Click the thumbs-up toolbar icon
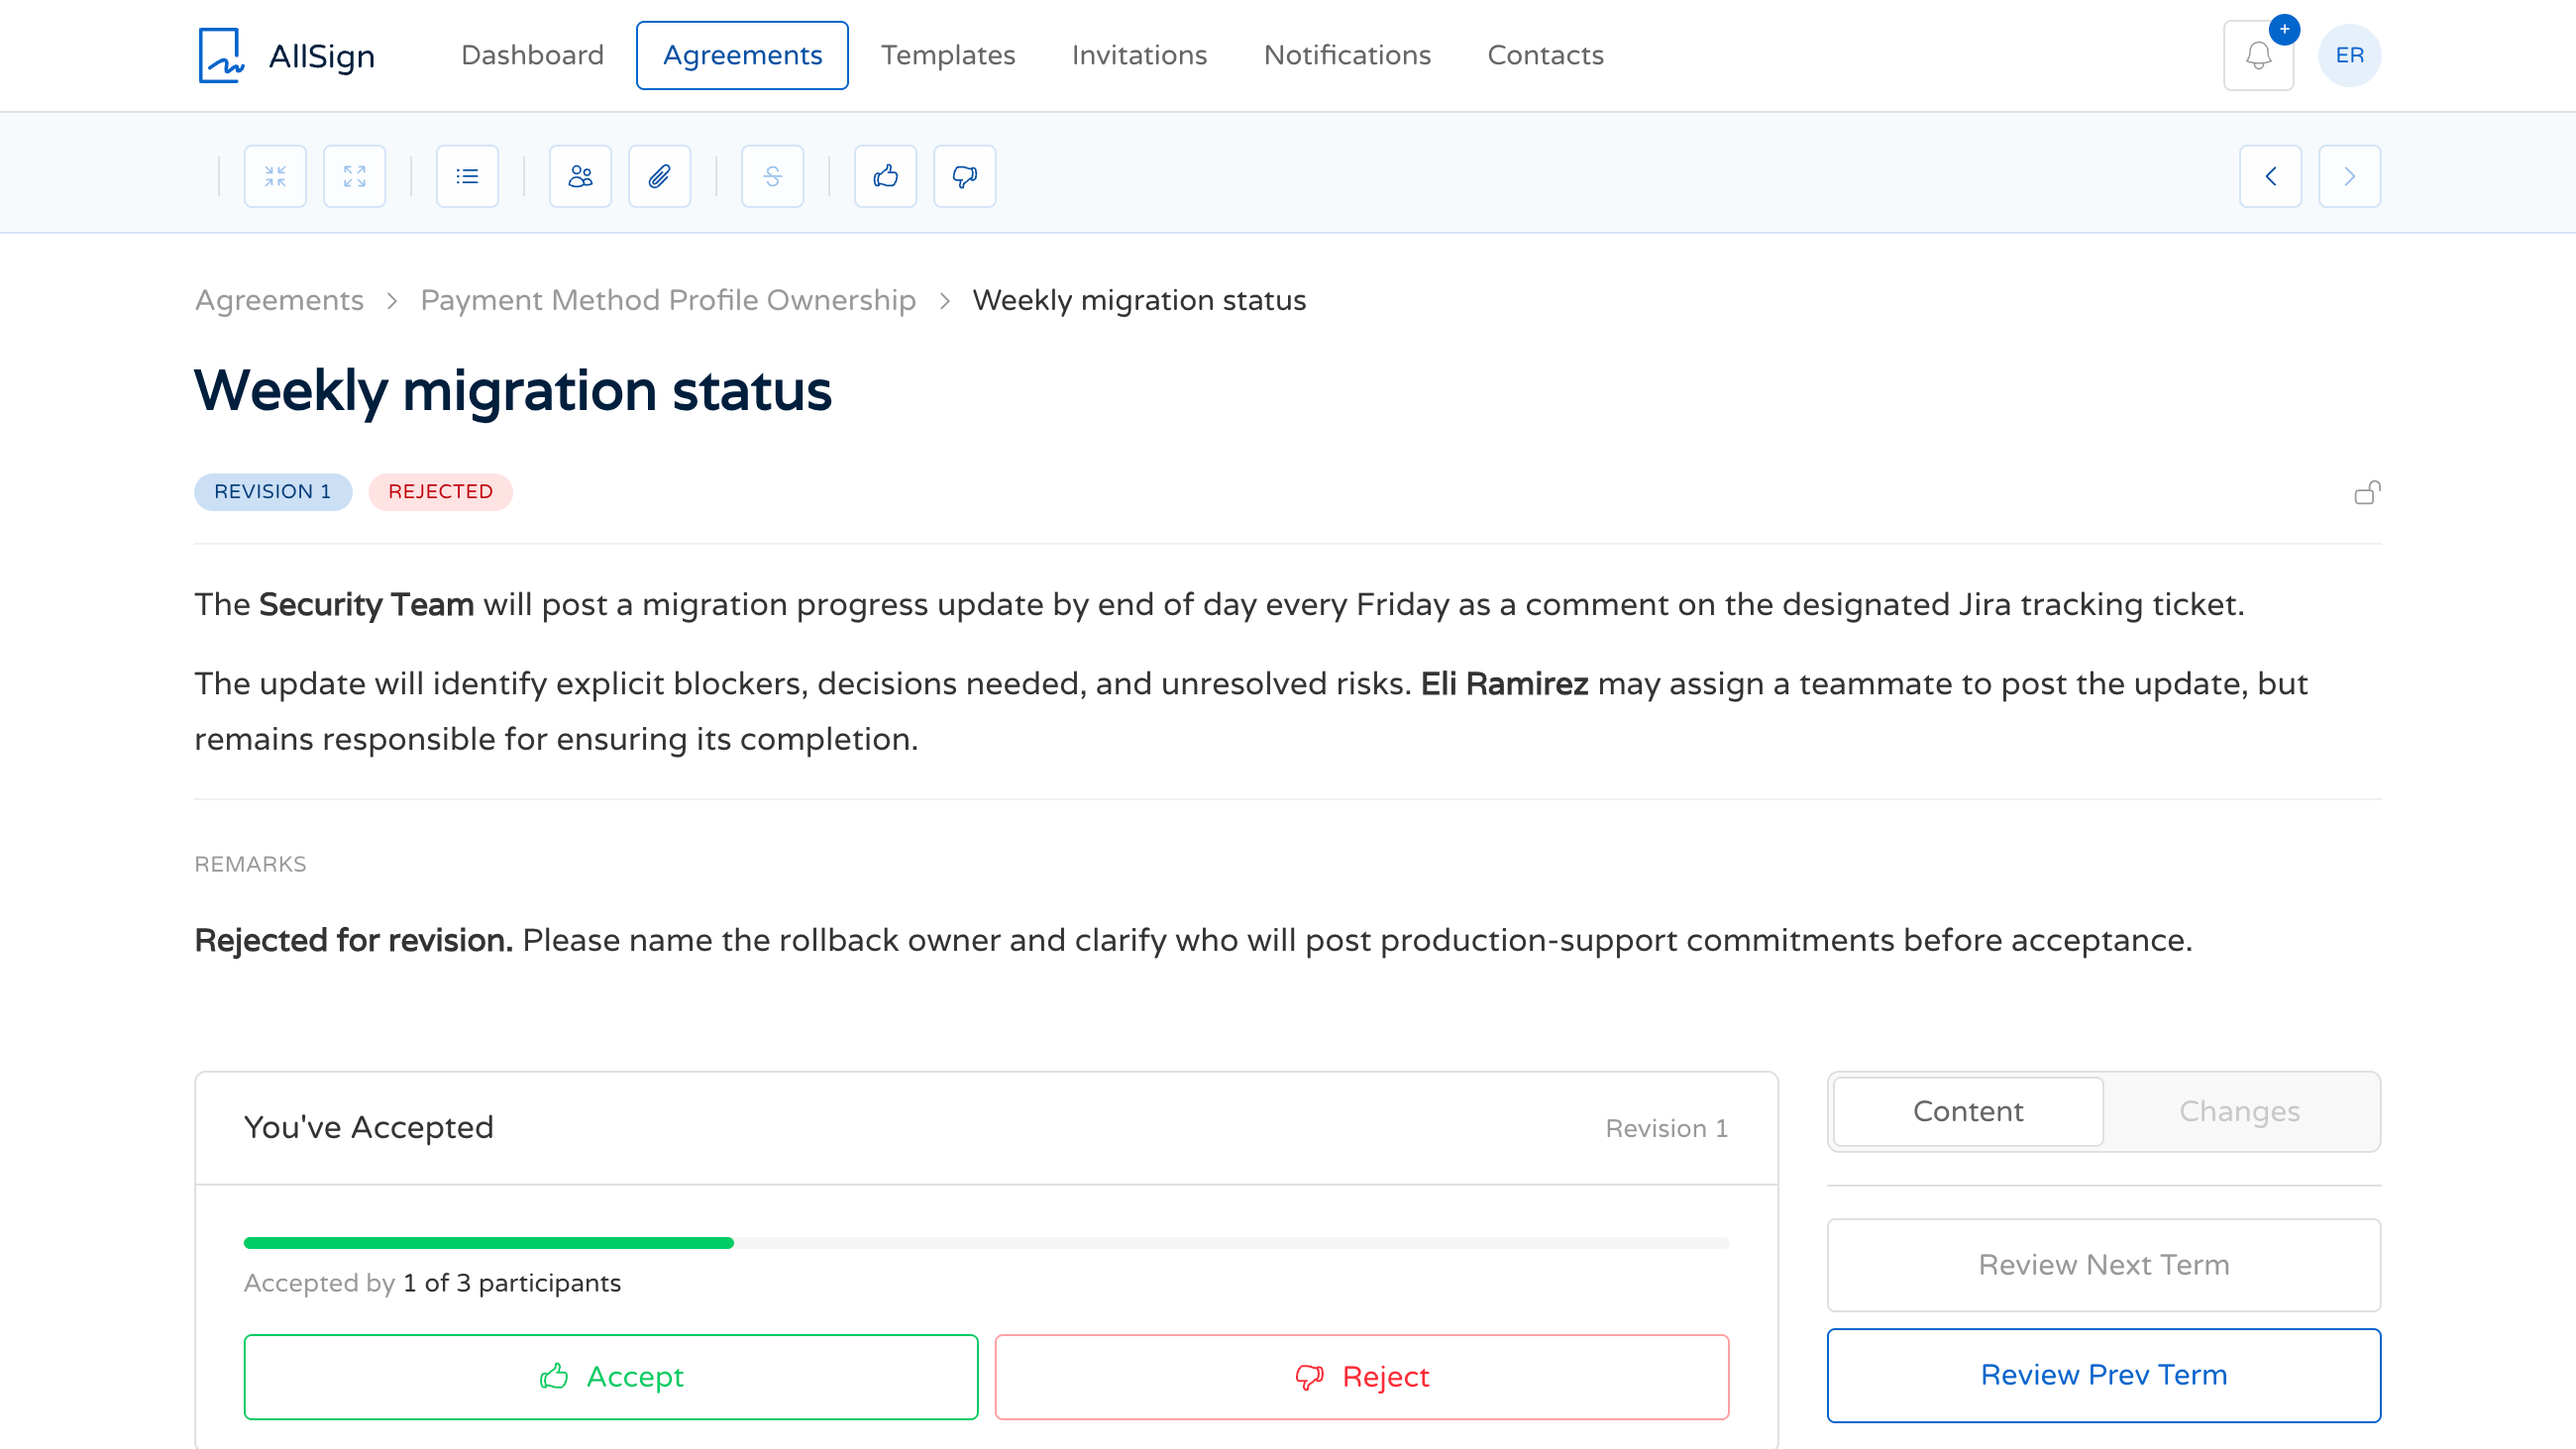Screen dimensions: 2576x1449 click(x=885, y=176)
